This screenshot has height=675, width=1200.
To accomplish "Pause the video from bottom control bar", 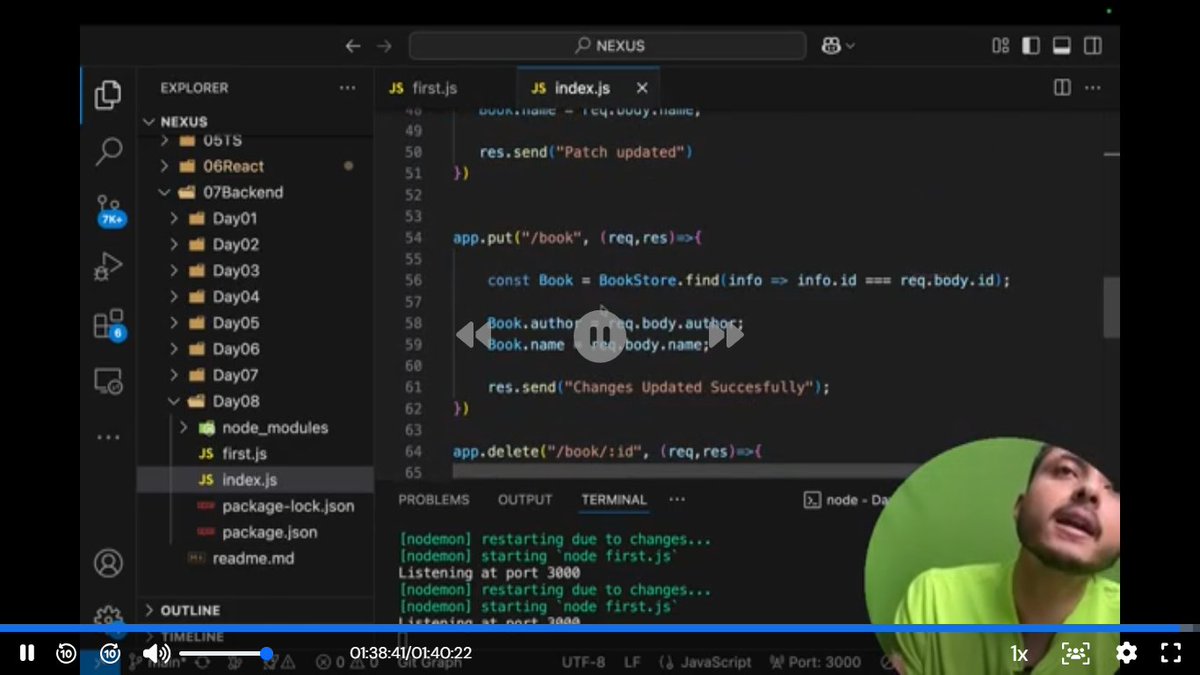I will pos(27,653).
